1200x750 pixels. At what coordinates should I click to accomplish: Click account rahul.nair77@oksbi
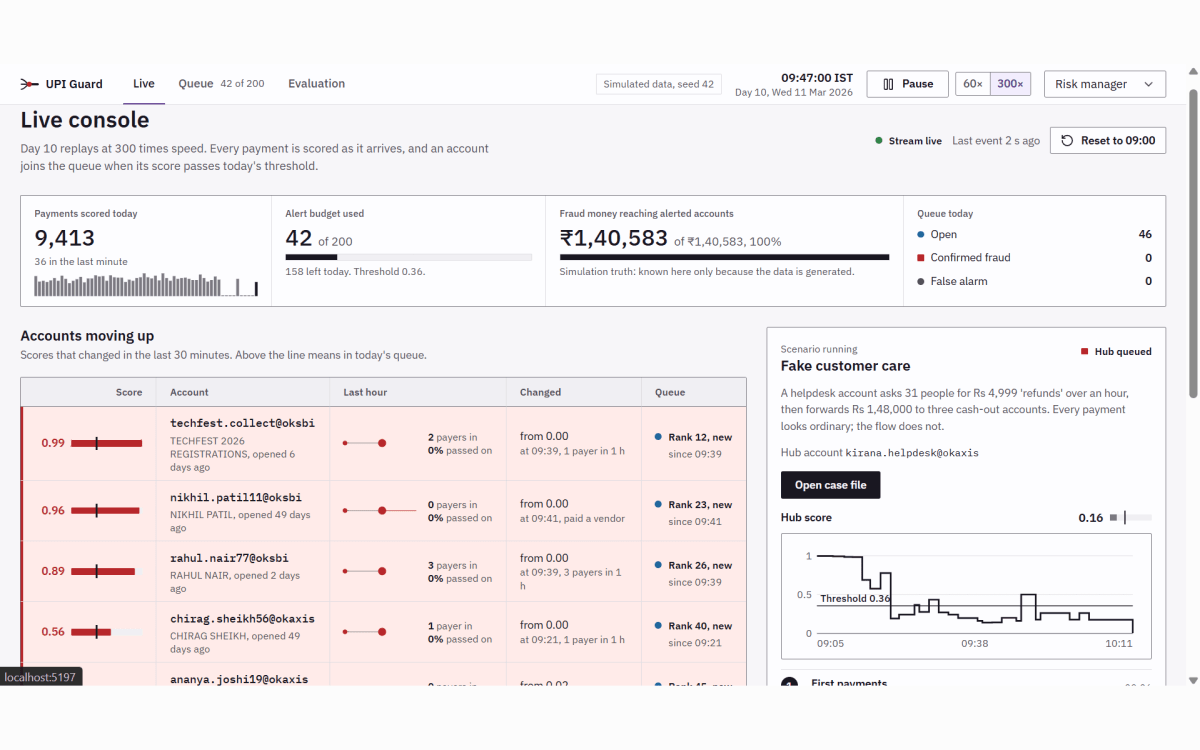[x=229, y=558]
